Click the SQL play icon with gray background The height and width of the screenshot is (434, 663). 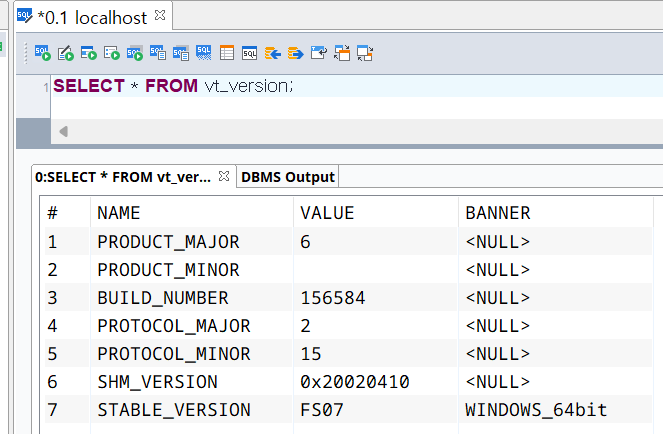135,53
